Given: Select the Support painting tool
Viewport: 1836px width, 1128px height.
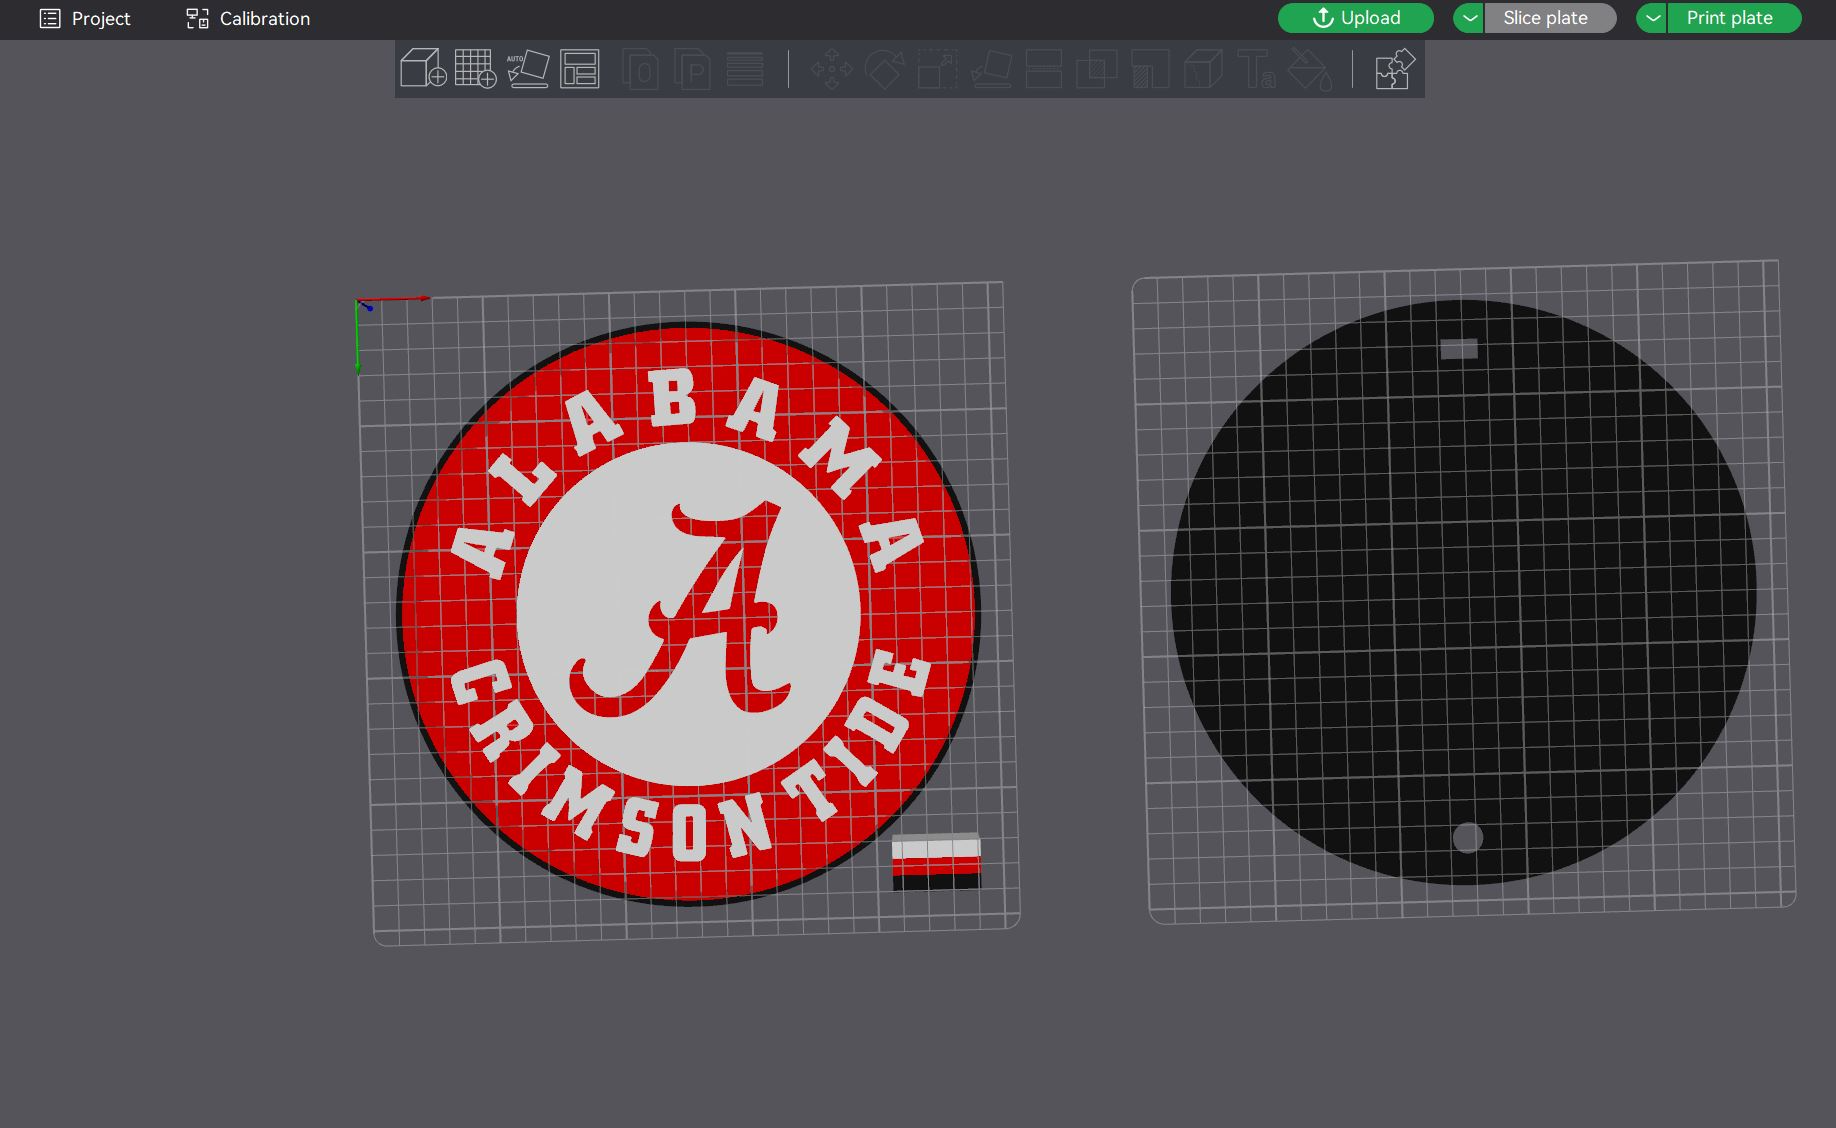Looking at the screenshot, I should tap(1150, 69).
